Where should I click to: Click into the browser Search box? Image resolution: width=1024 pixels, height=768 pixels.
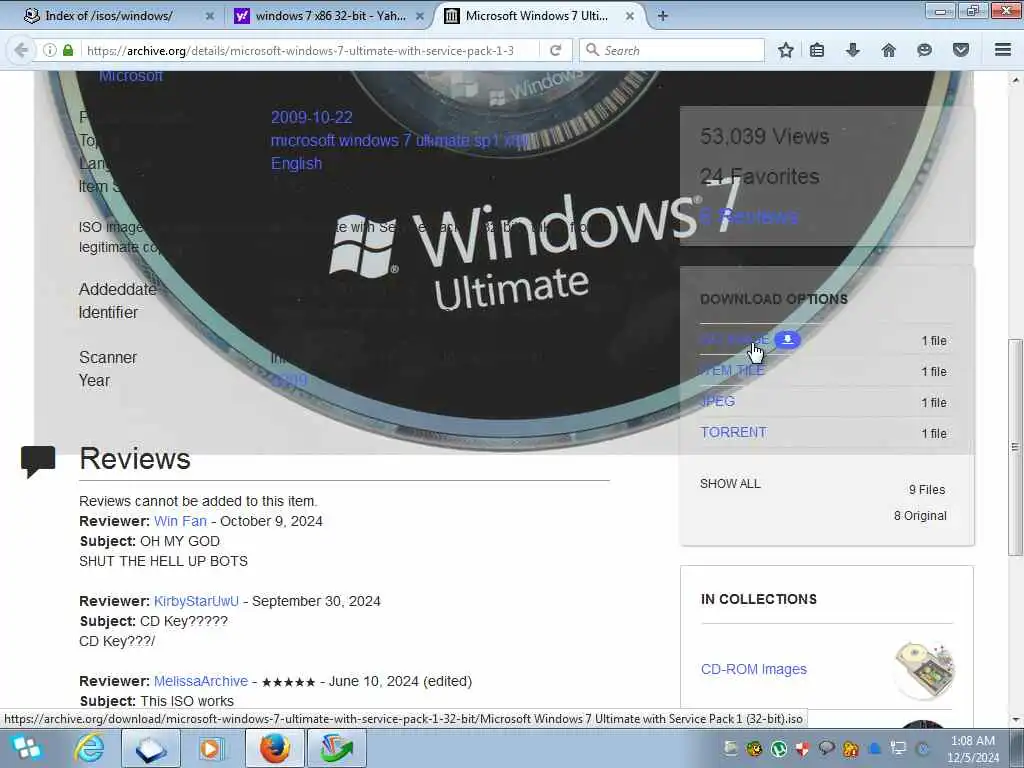pyautogui.click(x=673, y=50)
